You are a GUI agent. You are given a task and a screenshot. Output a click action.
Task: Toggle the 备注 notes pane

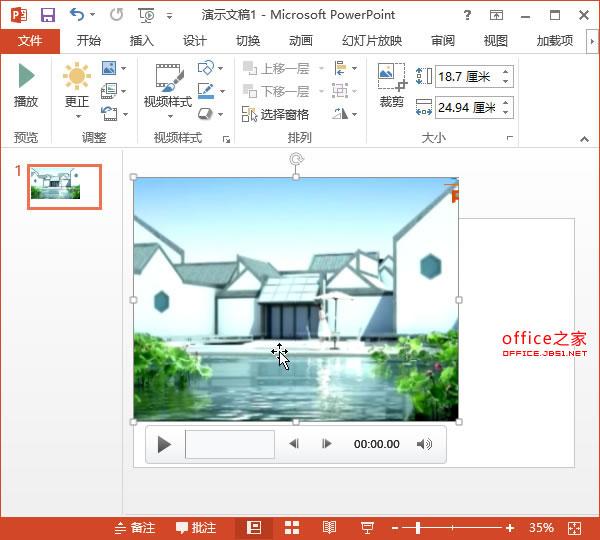point(135,528)
